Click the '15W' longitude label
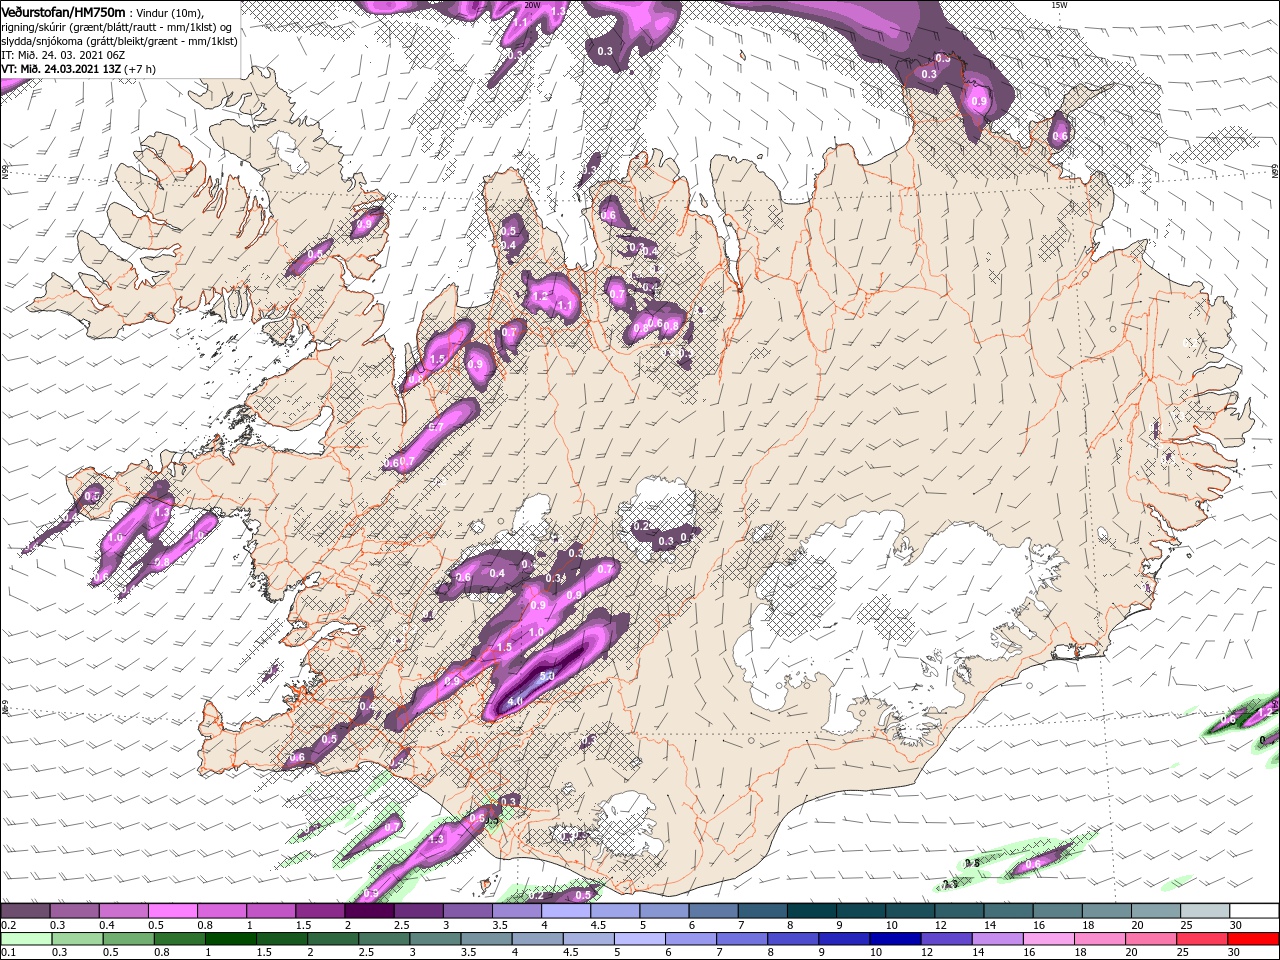 (x=1059, y=5)
